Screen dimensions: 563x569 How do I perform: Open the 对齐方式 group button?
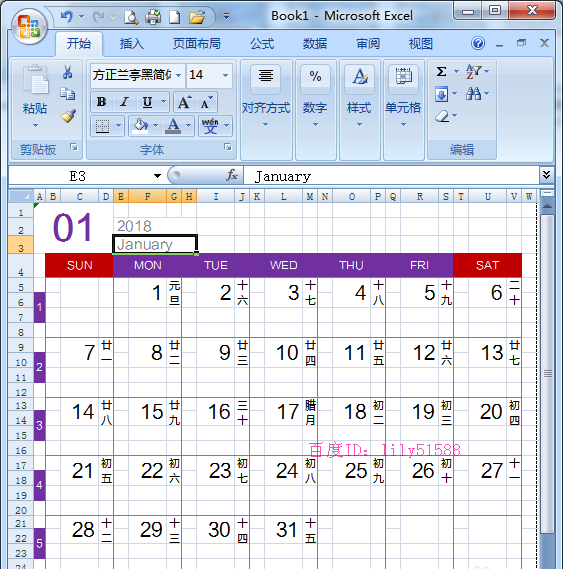click(x=266, y=109)
